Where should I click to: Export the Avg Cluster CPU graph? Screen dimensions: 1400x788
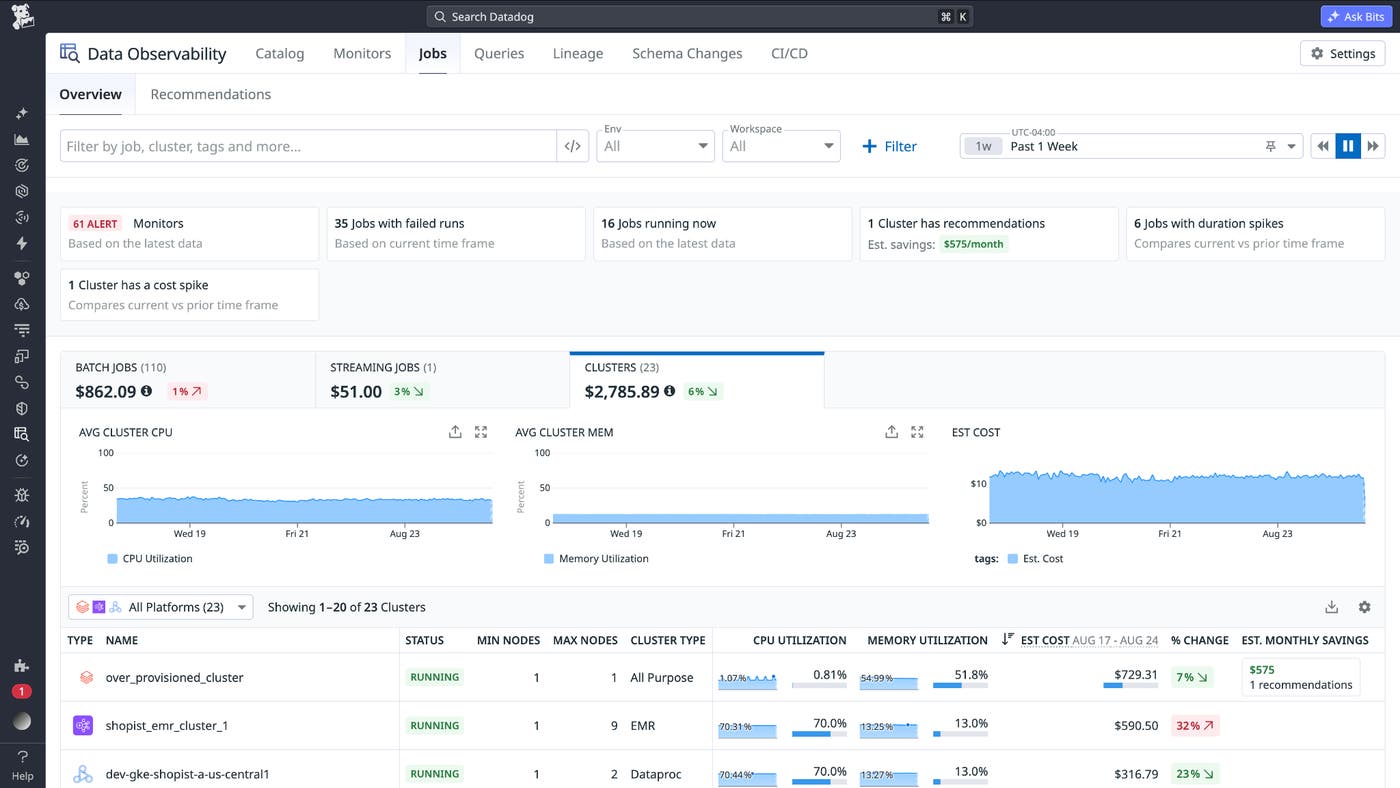pyautogui.click(x=455, y=432)
